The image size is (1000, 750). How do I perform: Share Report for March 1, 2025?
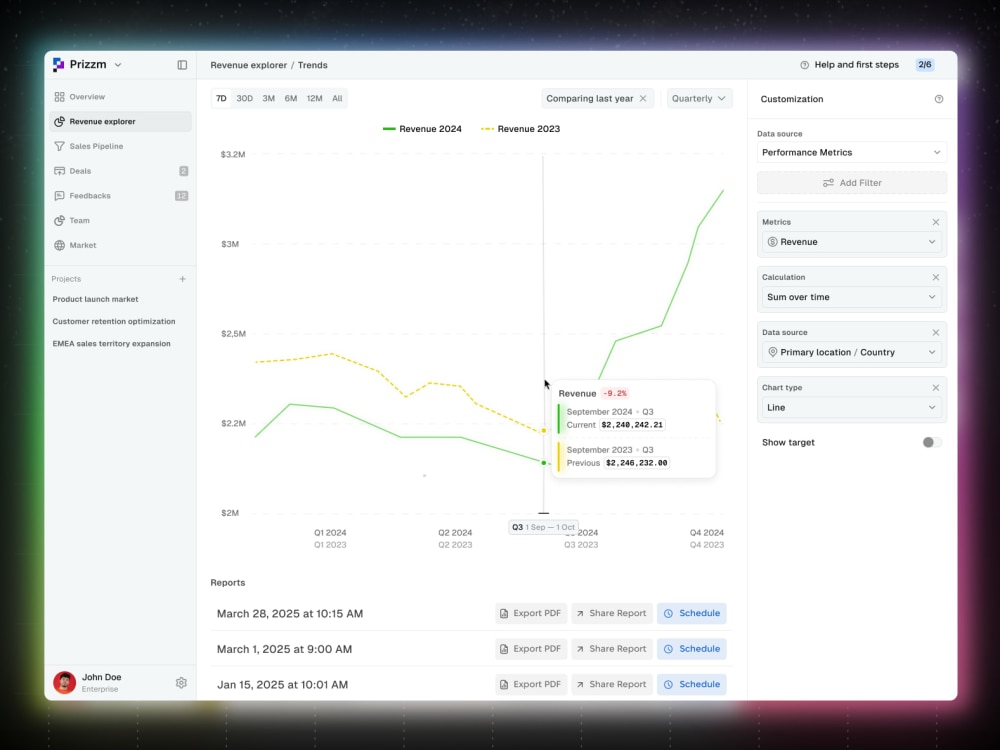point(612,649)
